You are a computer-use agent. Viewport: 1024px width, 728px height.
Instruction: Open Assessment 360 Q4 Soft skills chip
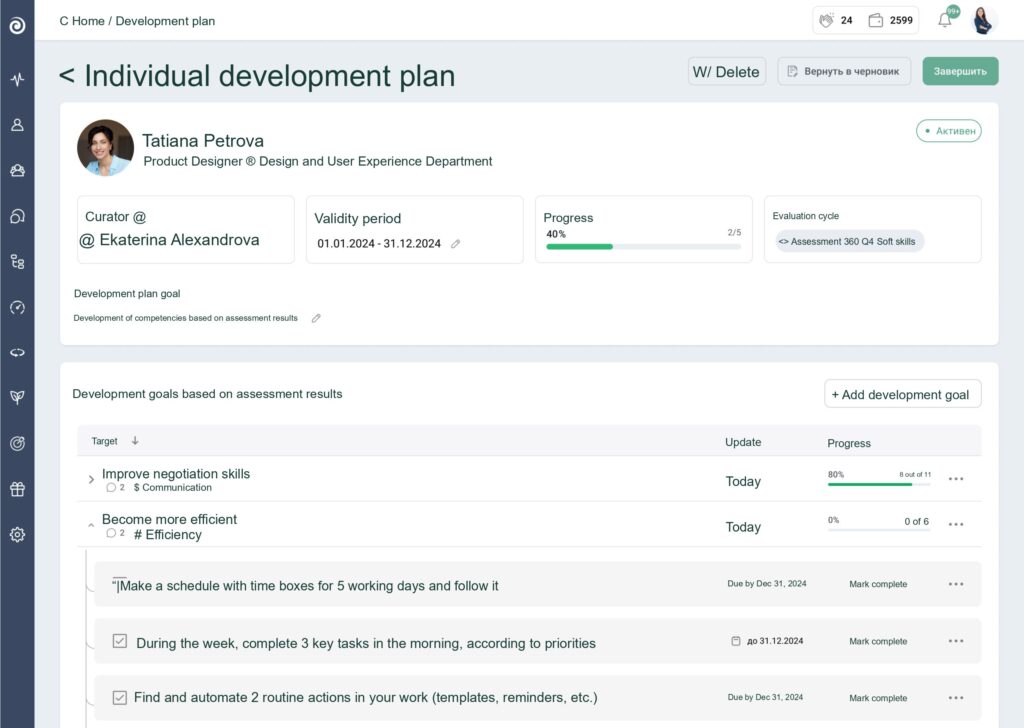click(849, 242)
